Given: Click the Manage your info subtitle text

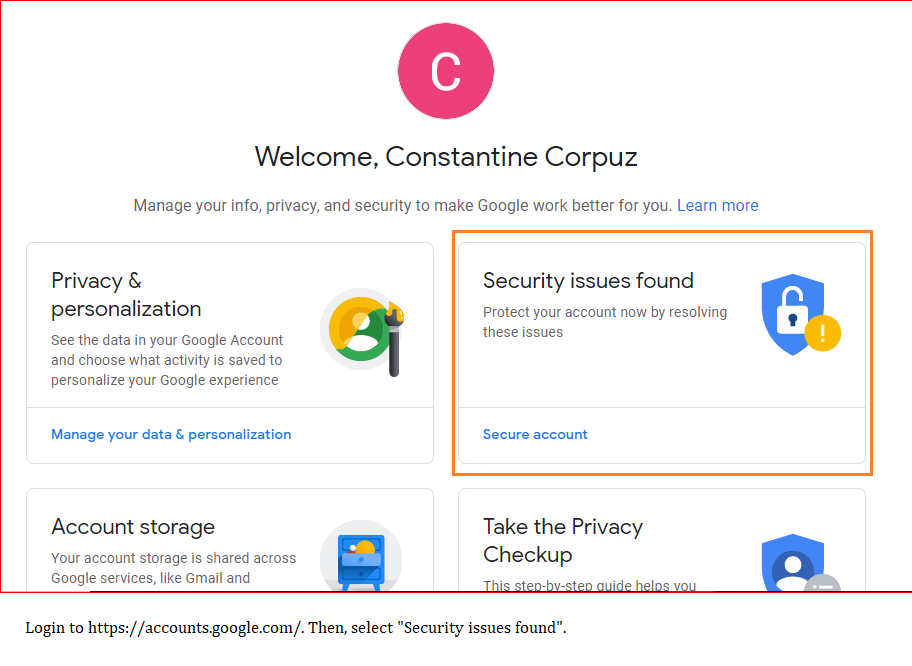Looking at the screenshot, I should (402, 205).
